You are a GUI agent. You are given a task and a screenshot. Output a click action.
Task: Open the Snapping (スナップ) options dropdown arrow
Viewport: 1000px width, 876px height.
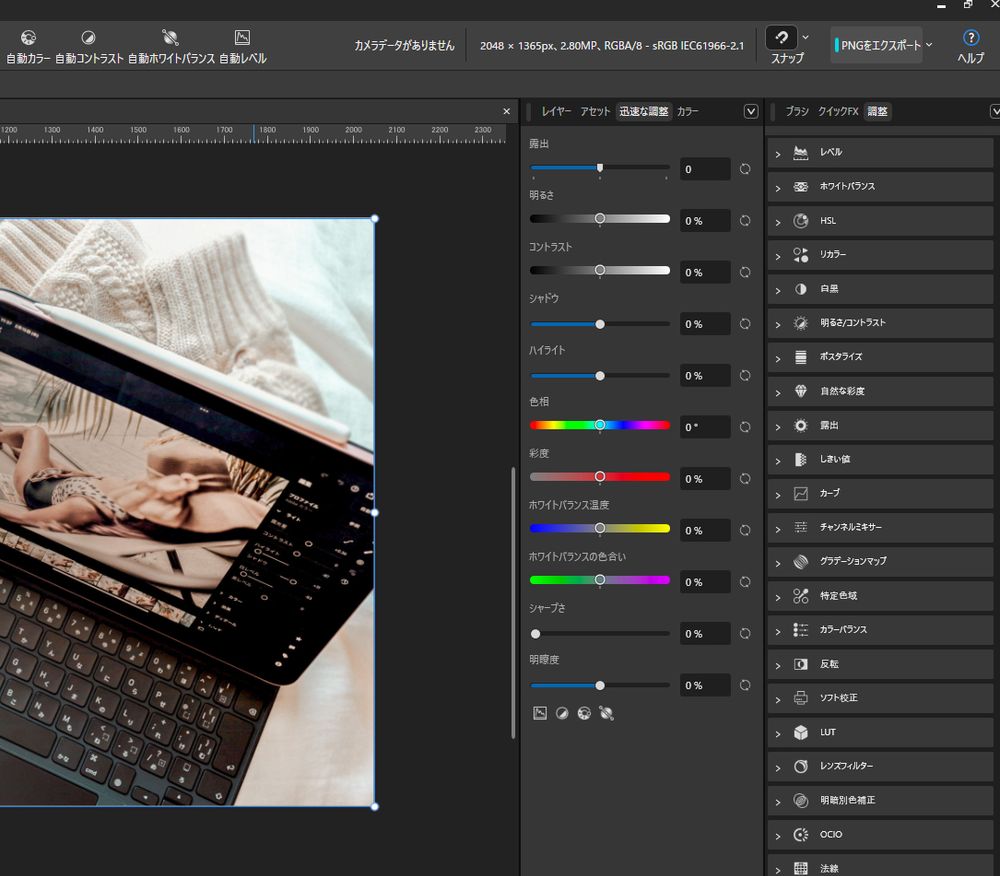coord(806,38)
